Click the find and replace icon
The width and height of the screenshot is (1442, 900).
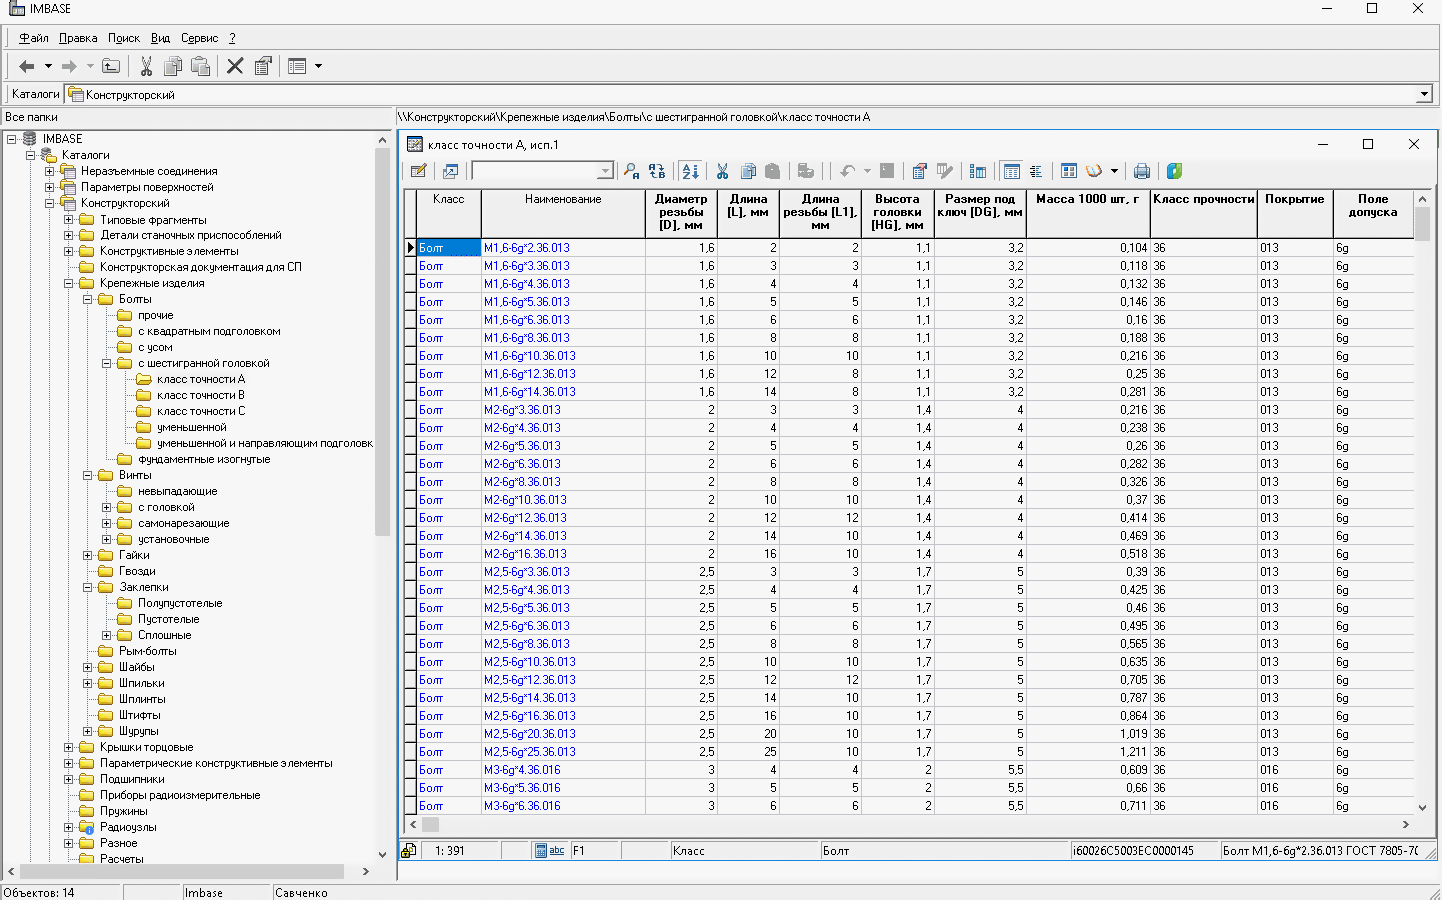coord(657,171)
